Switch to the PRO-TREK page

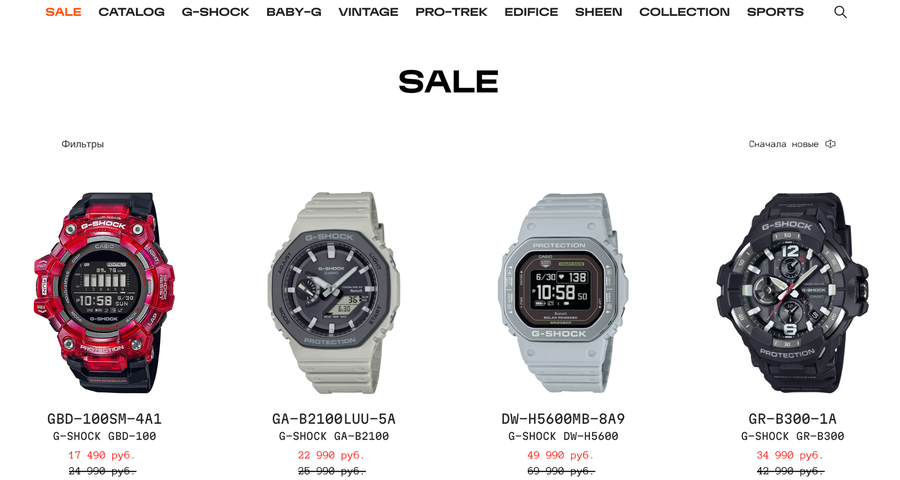click(451, 12)
